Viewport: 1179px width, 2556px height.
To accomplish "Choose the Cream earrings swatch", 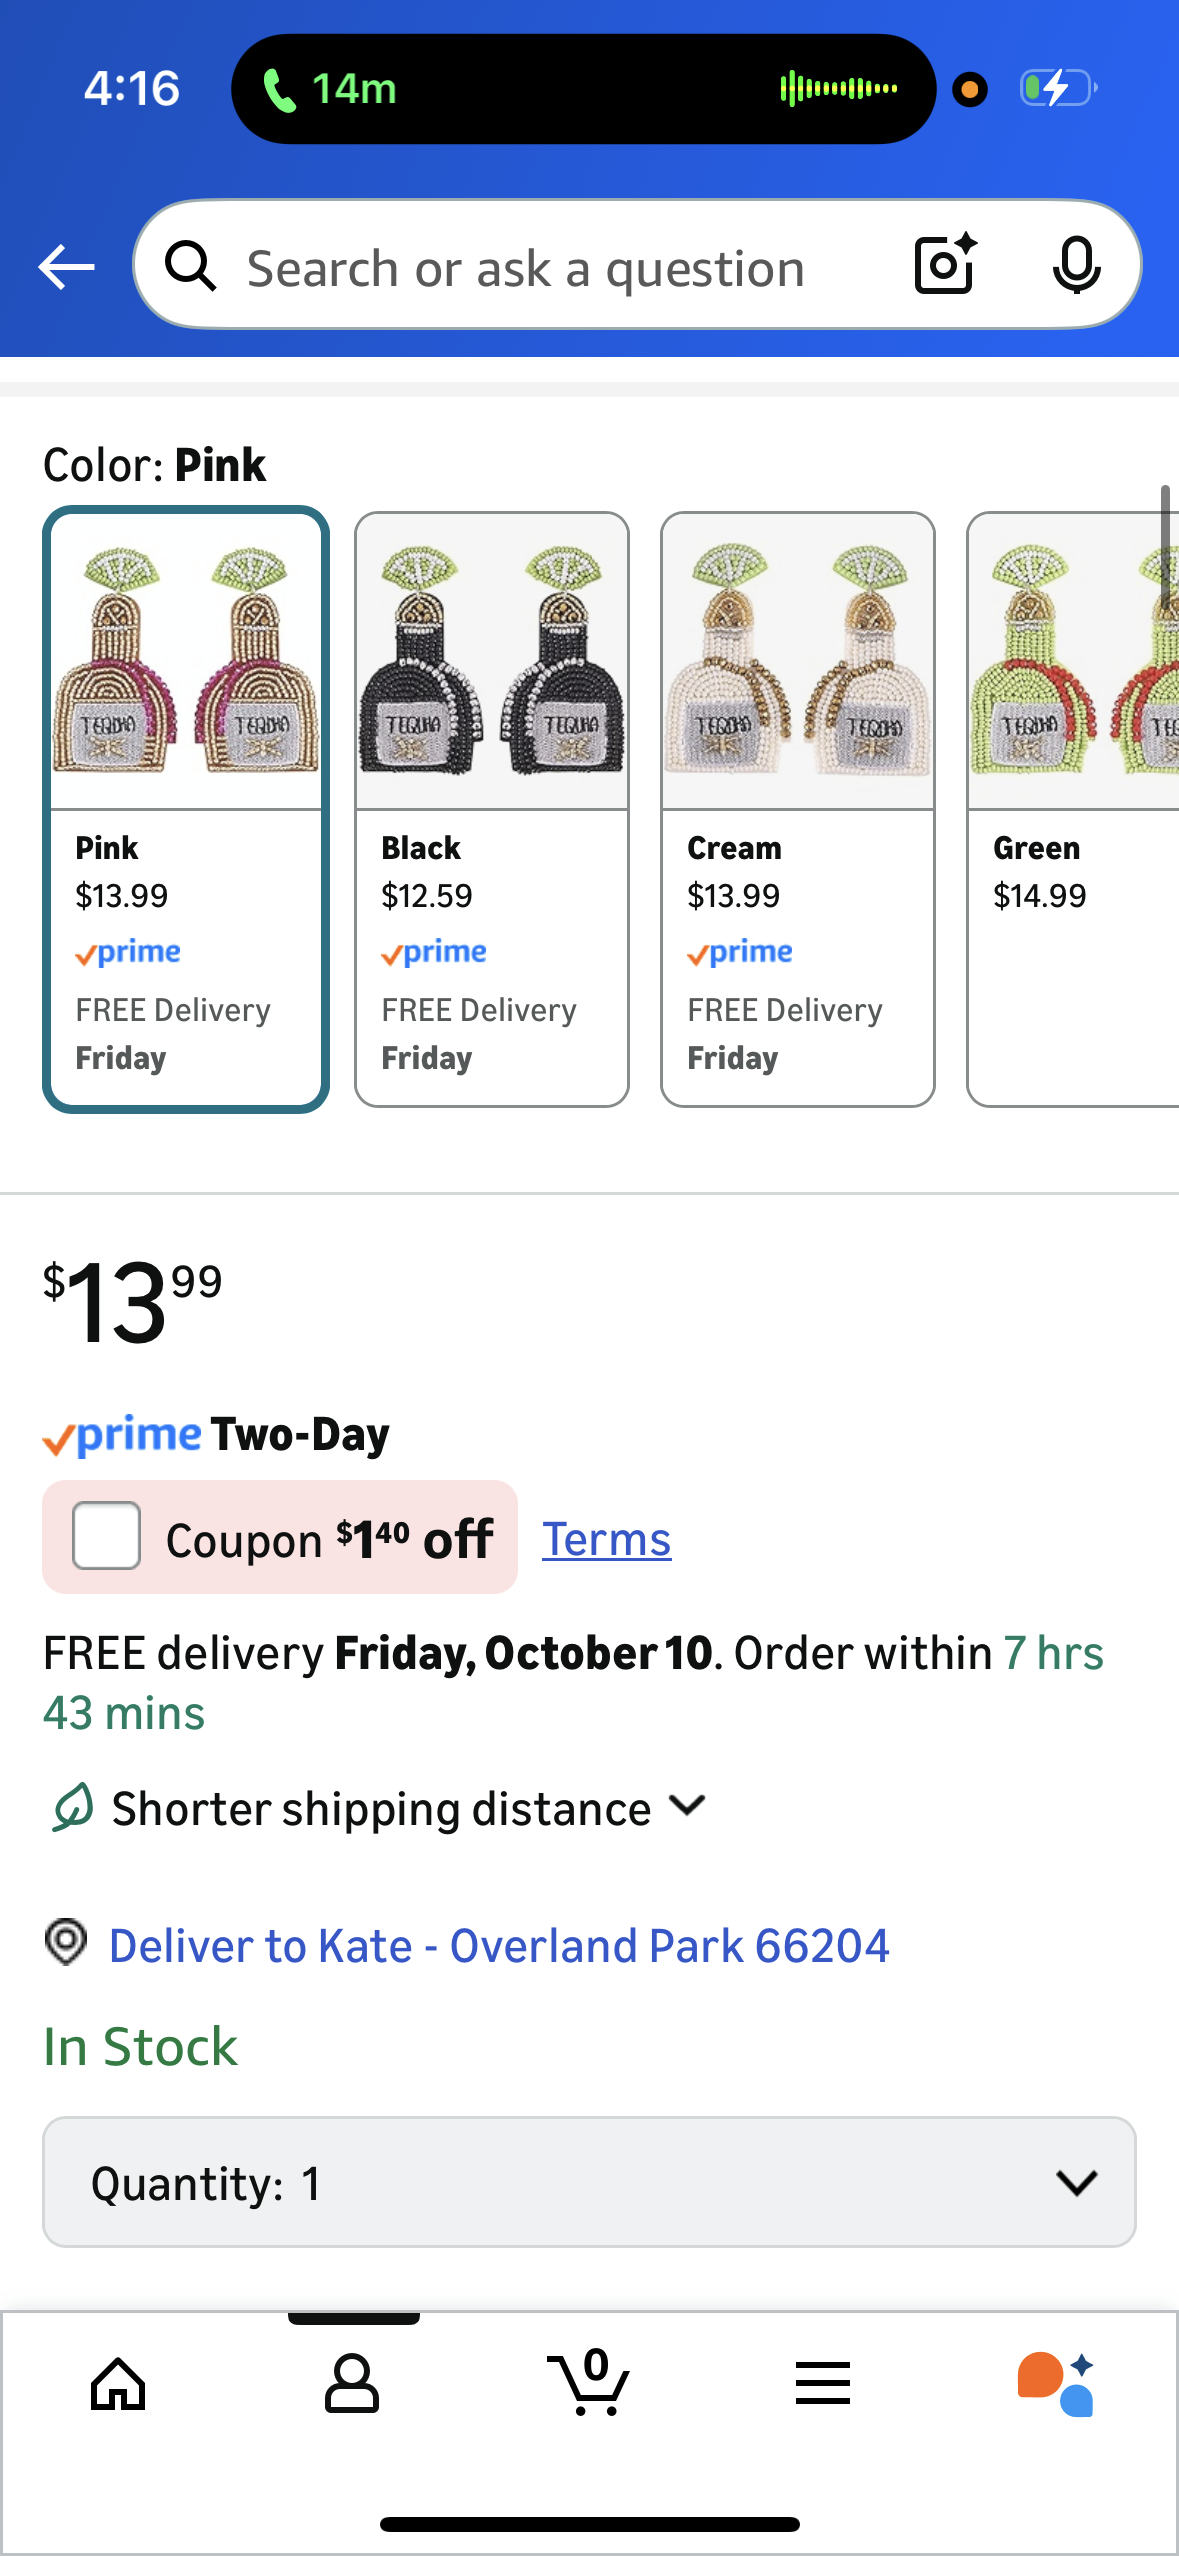I will pos(798,809).
